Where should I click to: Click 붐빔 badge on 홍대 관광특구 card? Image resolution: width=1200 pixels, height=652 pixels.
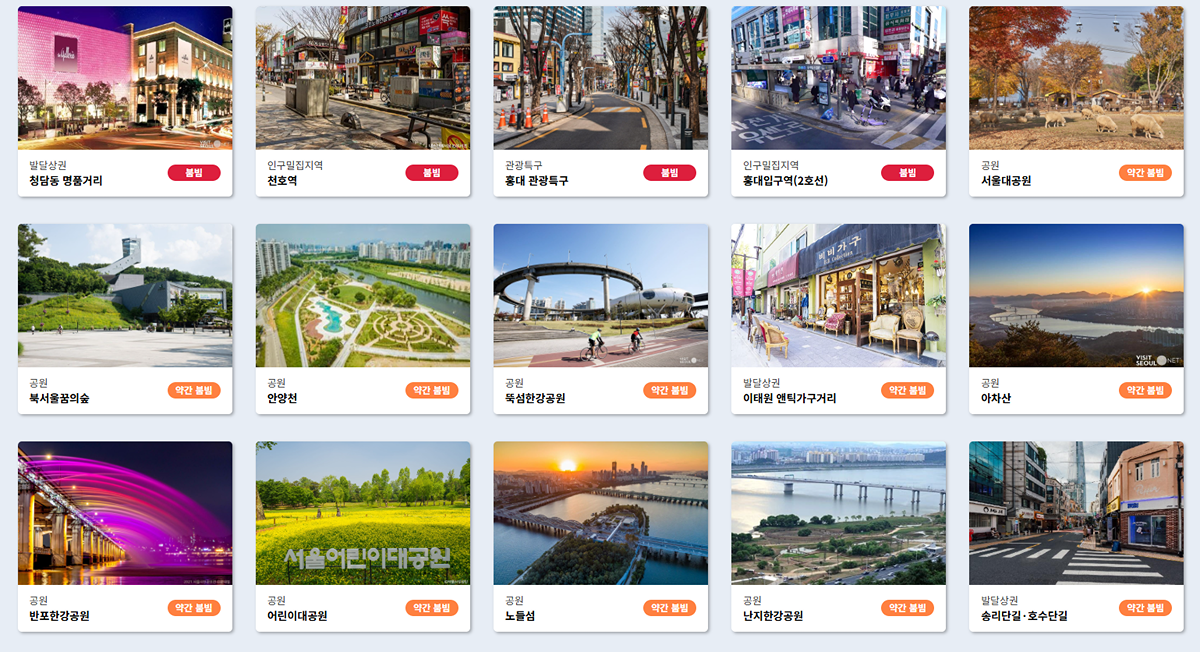pos(670,173)
